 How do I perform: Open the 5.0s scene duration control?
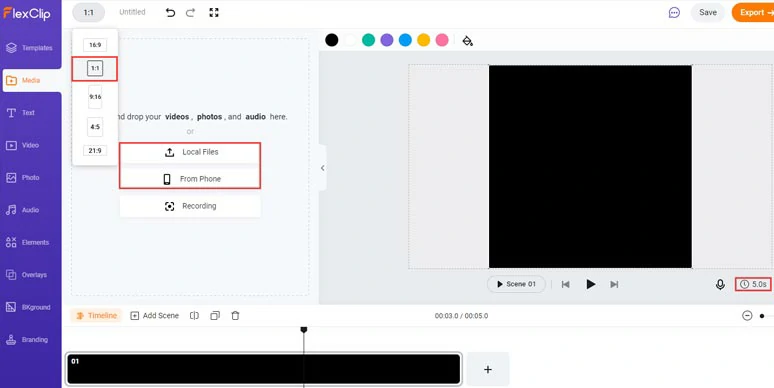coord(753,284)
